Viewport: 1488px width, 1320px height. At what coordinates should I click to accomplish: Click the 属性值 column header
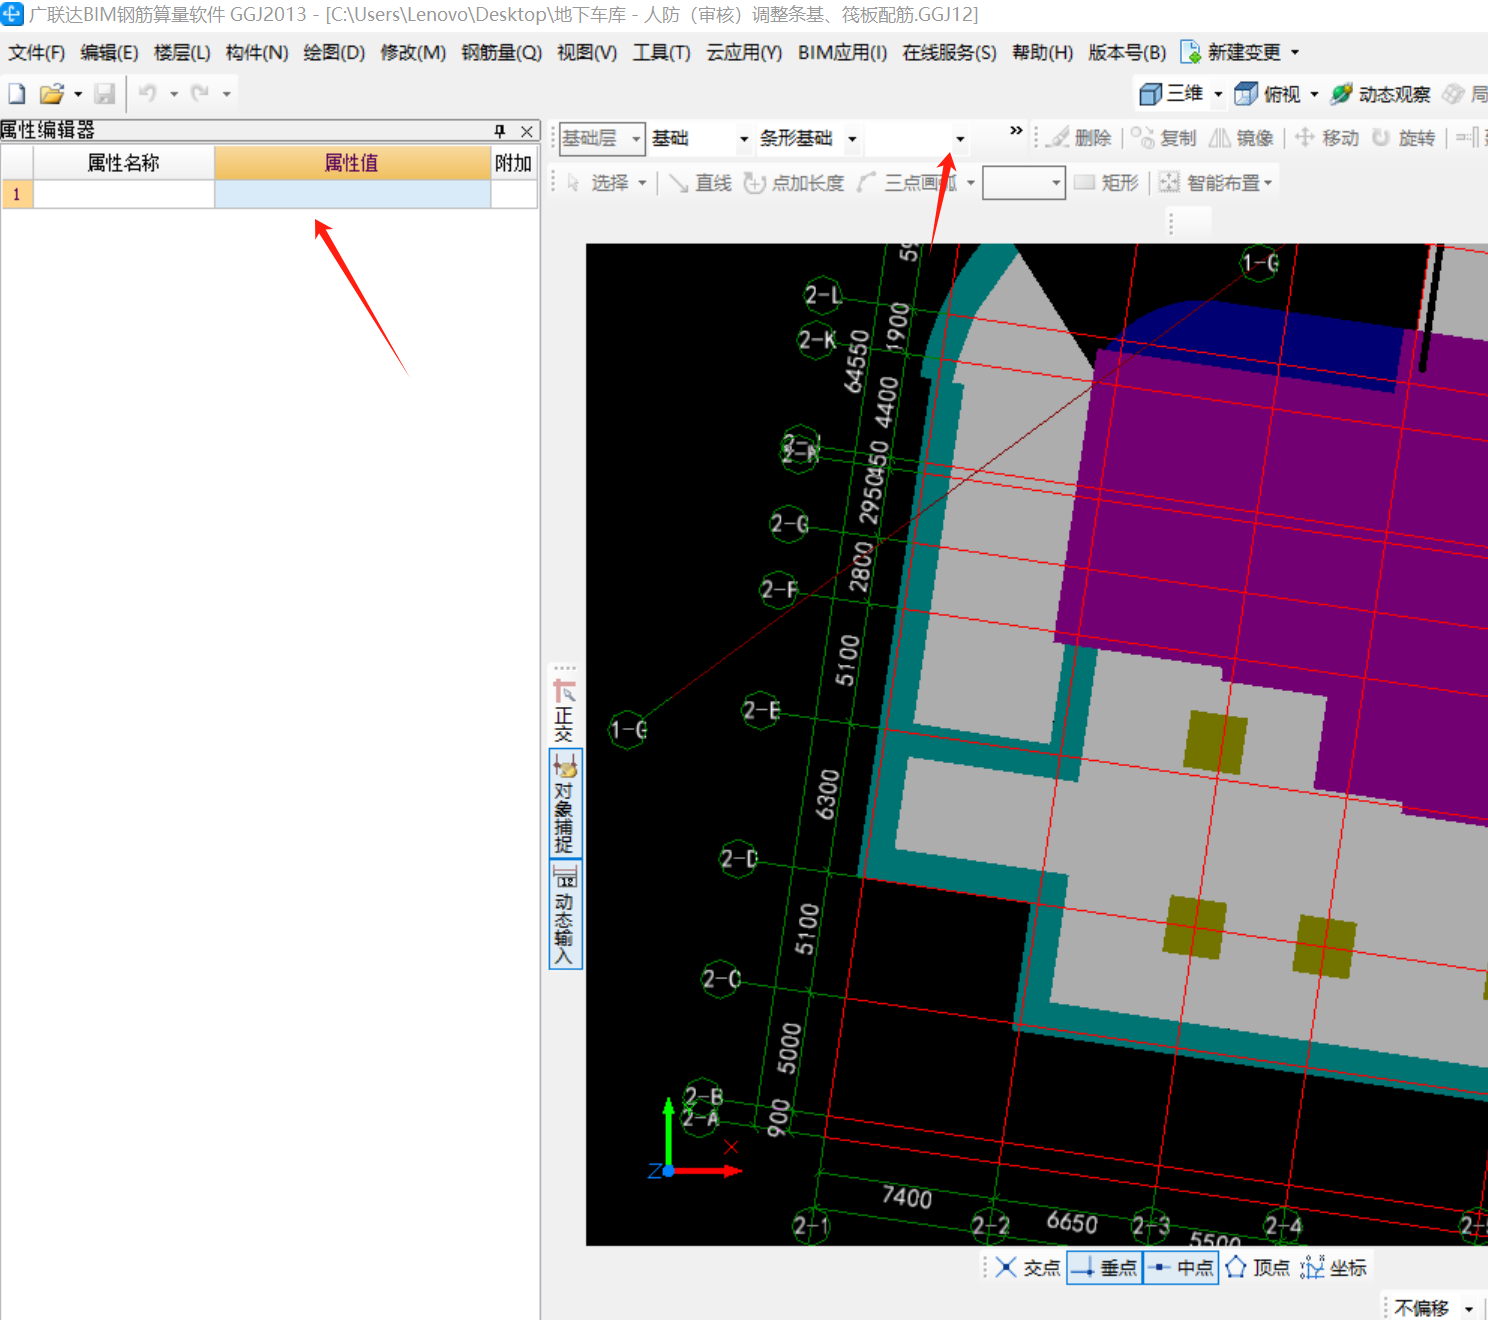tap(352, 163)
